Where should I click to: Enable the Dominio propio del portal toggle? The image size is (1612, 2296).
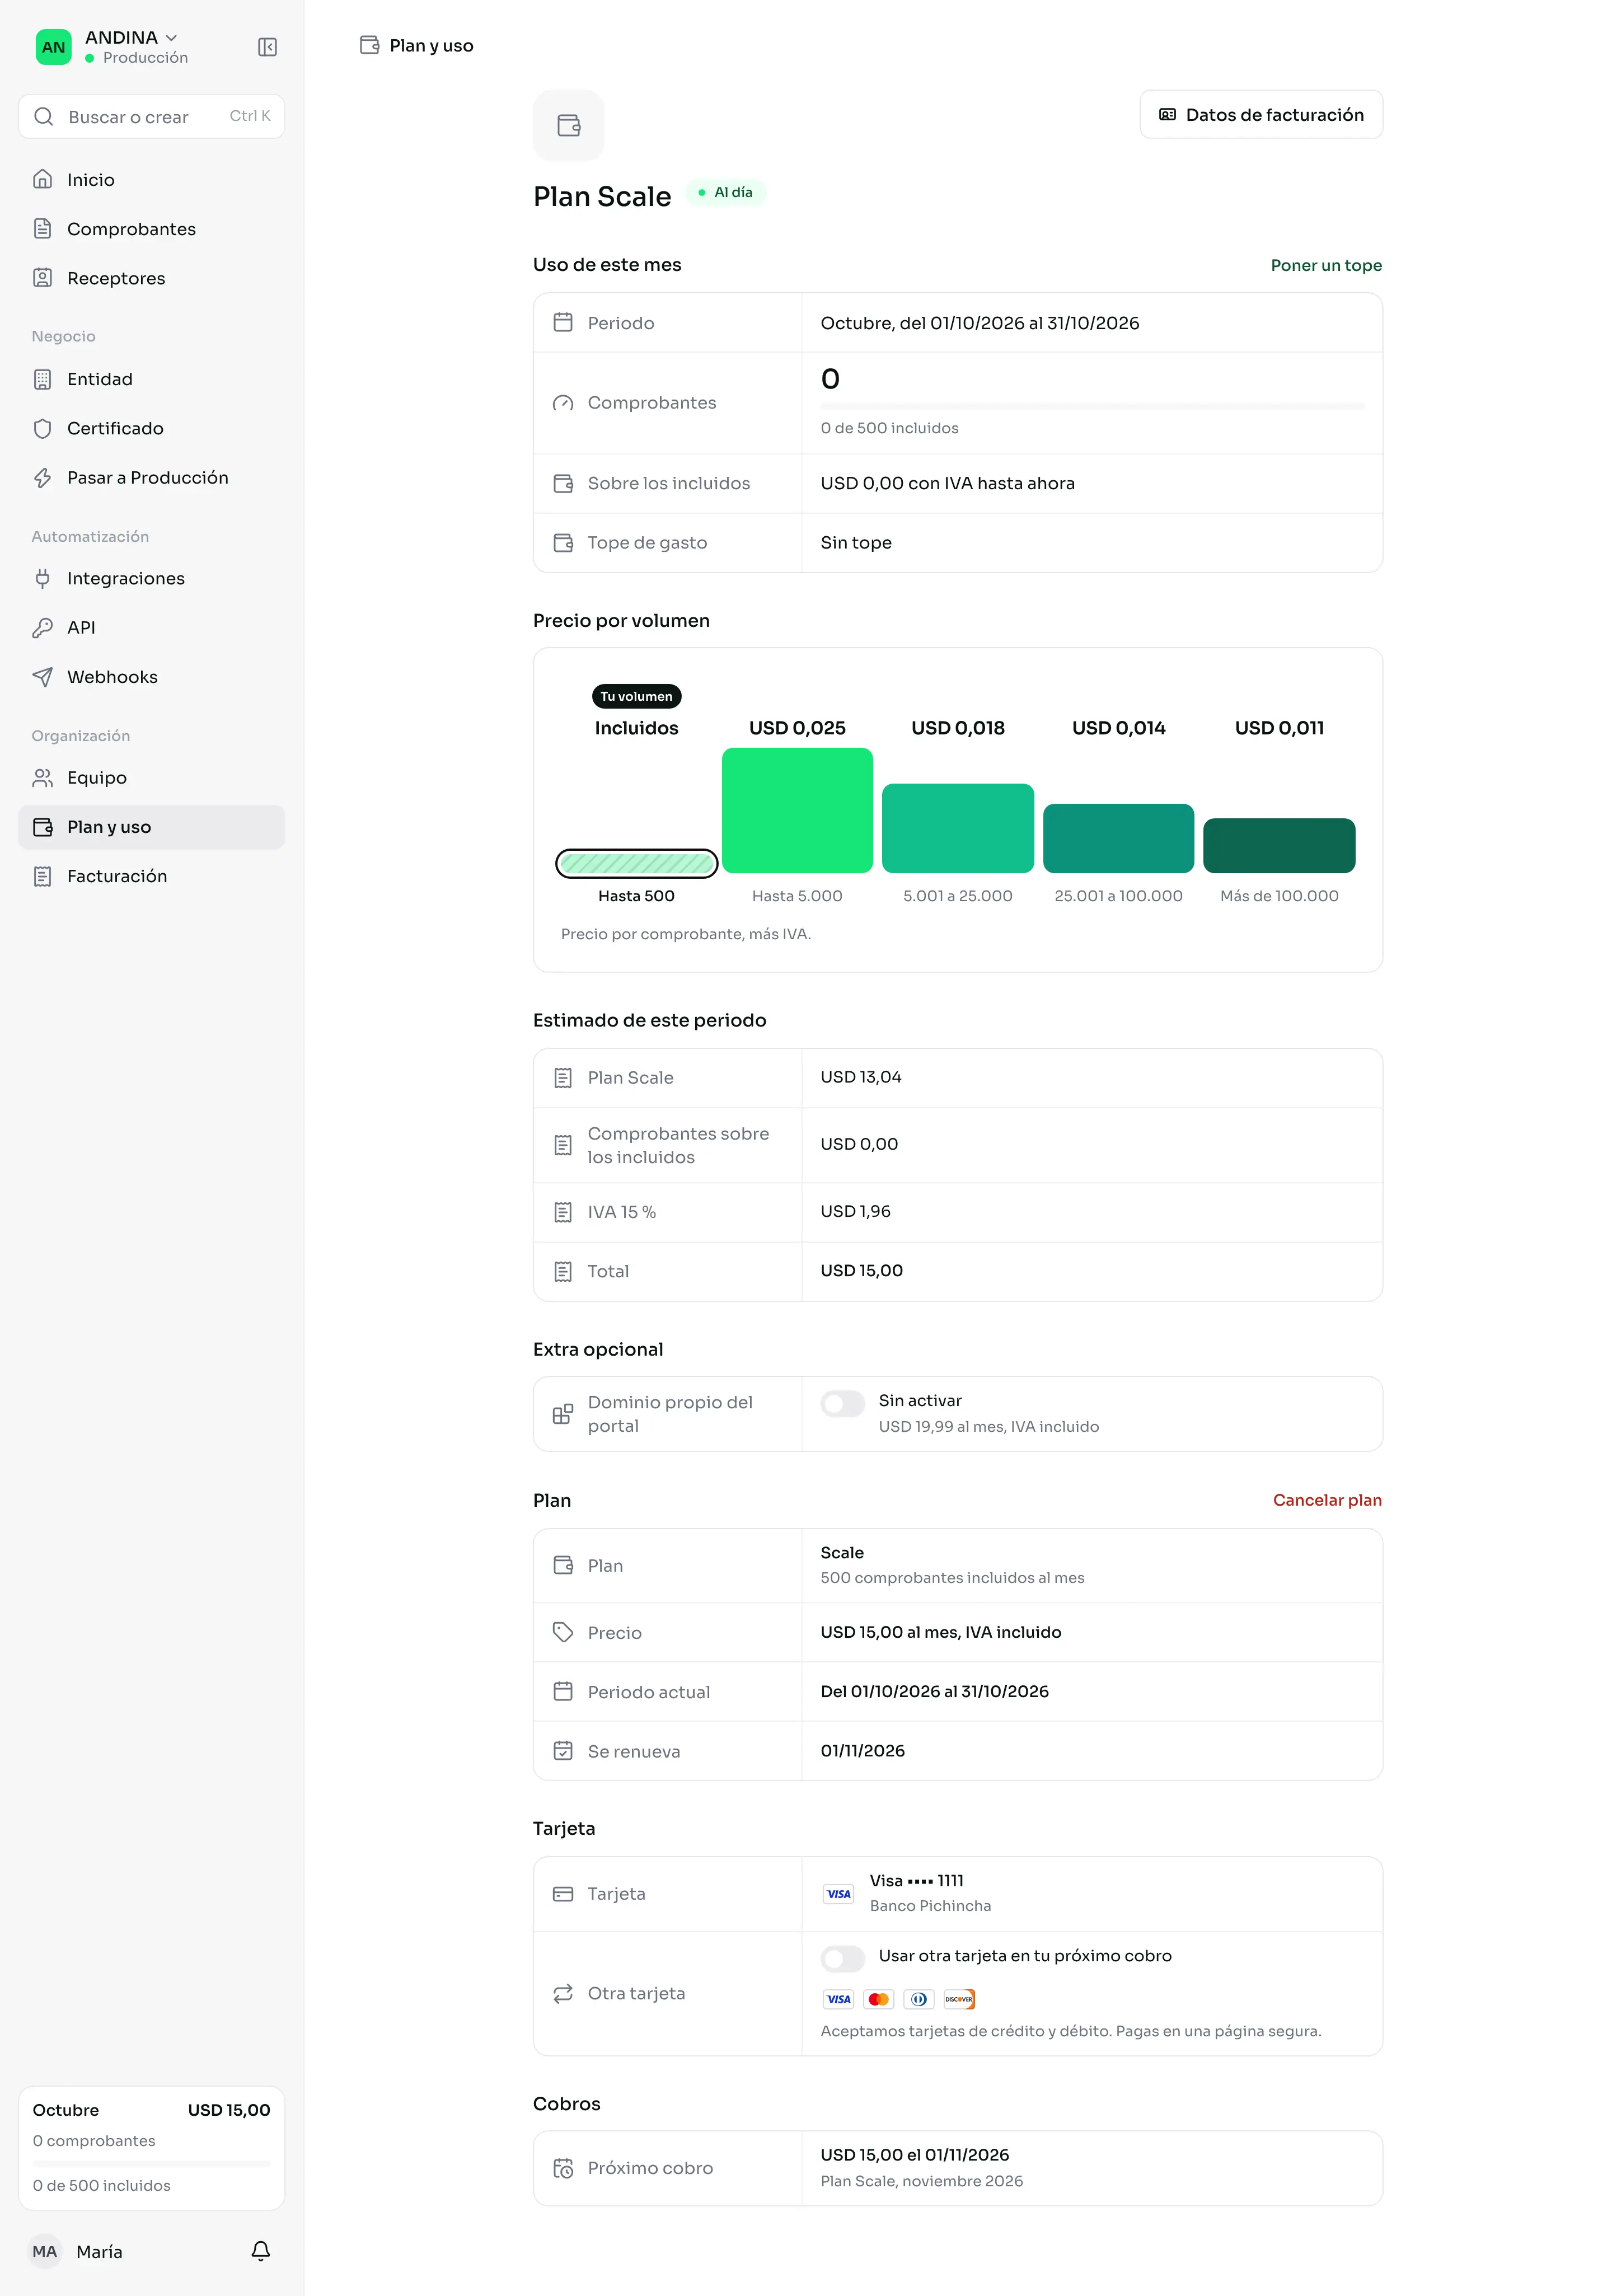843,1403
